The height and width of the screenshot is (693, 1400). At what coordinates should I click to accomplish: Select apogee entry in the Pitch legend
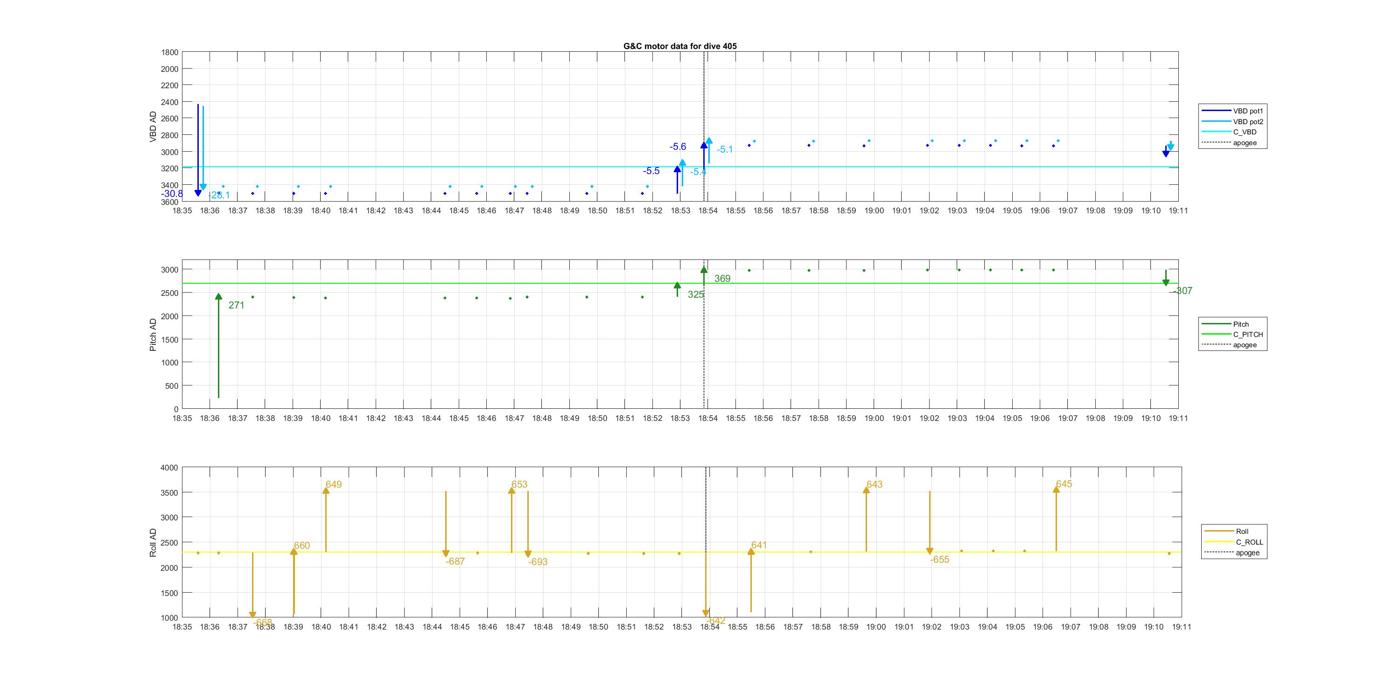(x=1232, y=345)
